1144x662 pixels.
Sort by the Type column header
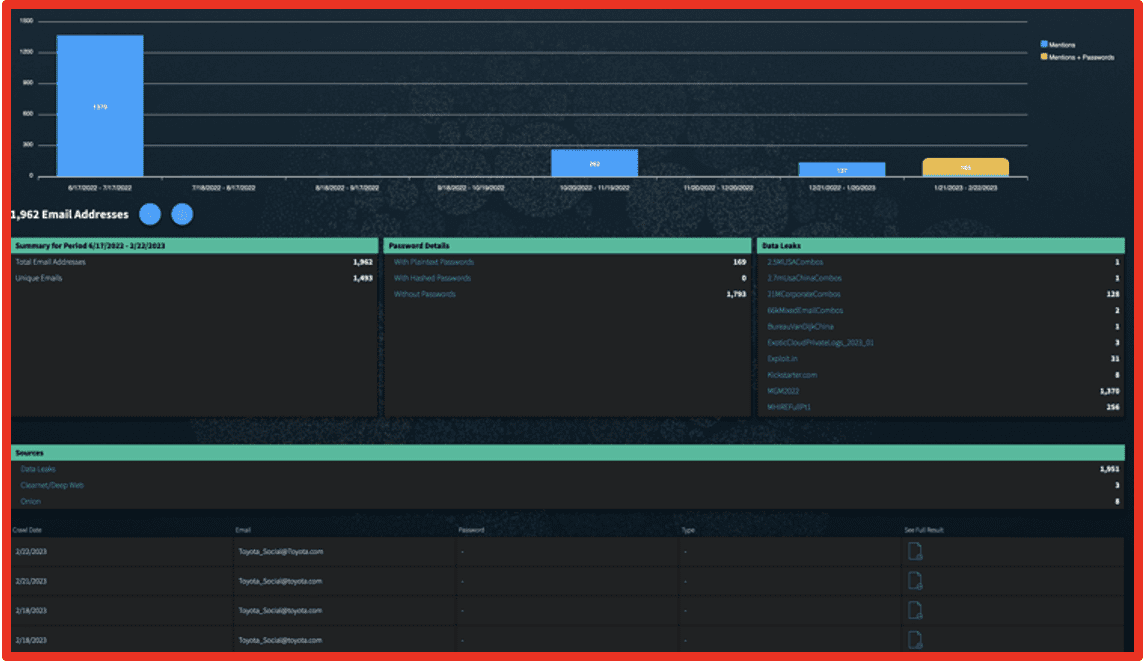[688, 530]
